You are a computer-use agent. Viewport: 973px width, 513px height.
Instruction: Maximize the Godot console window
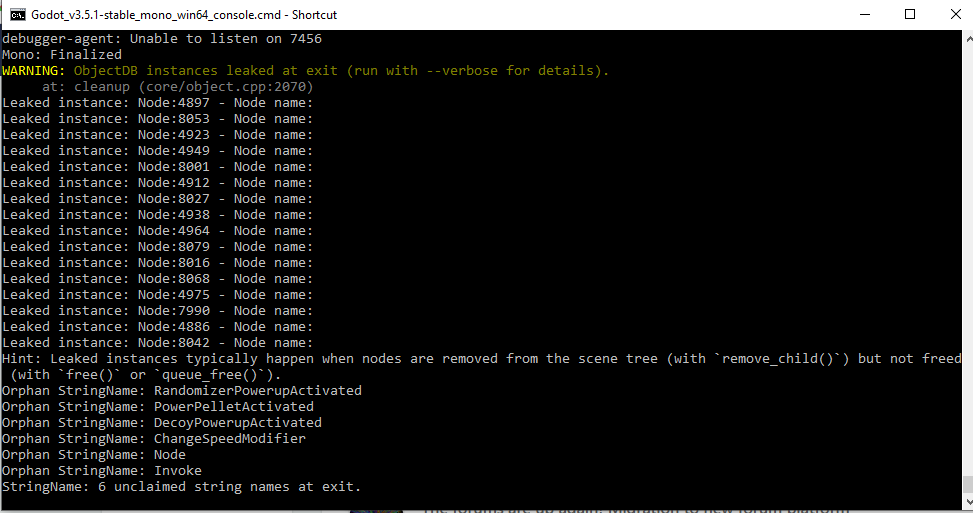(x=910, y=14)
